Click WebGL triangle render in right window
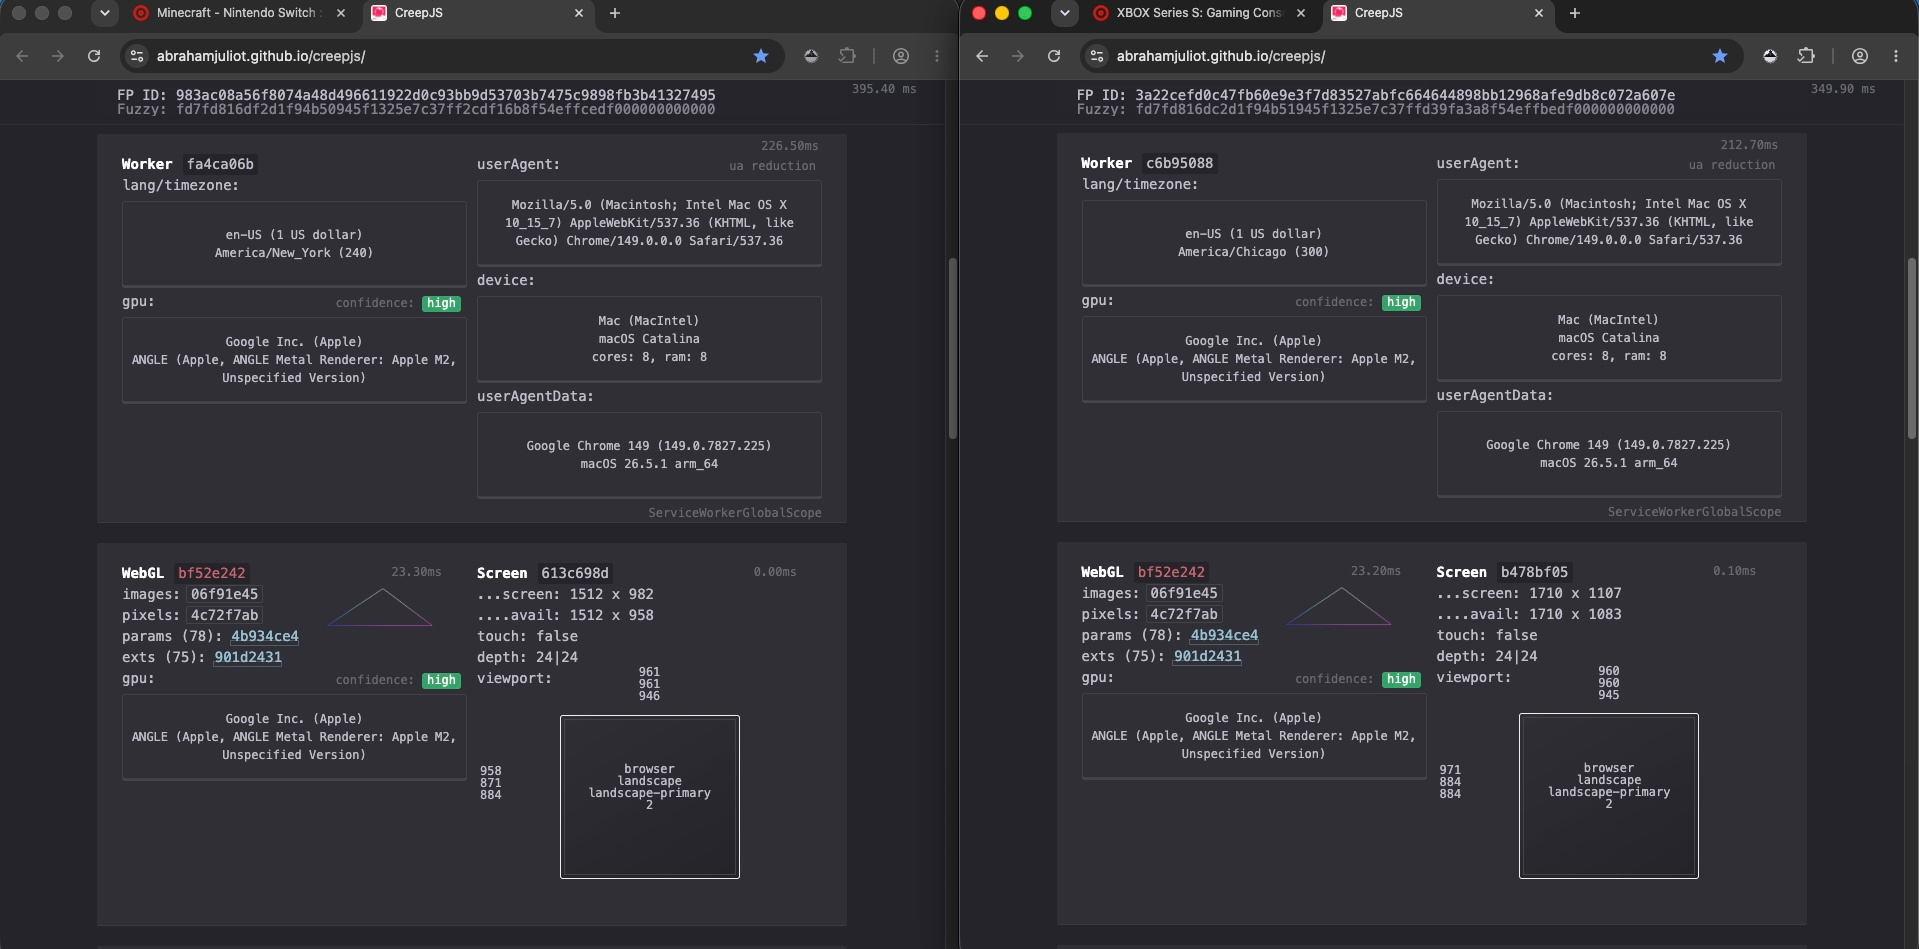Screen dimensions: 1919x949 pyautogui.click(x=1339, y=607)
